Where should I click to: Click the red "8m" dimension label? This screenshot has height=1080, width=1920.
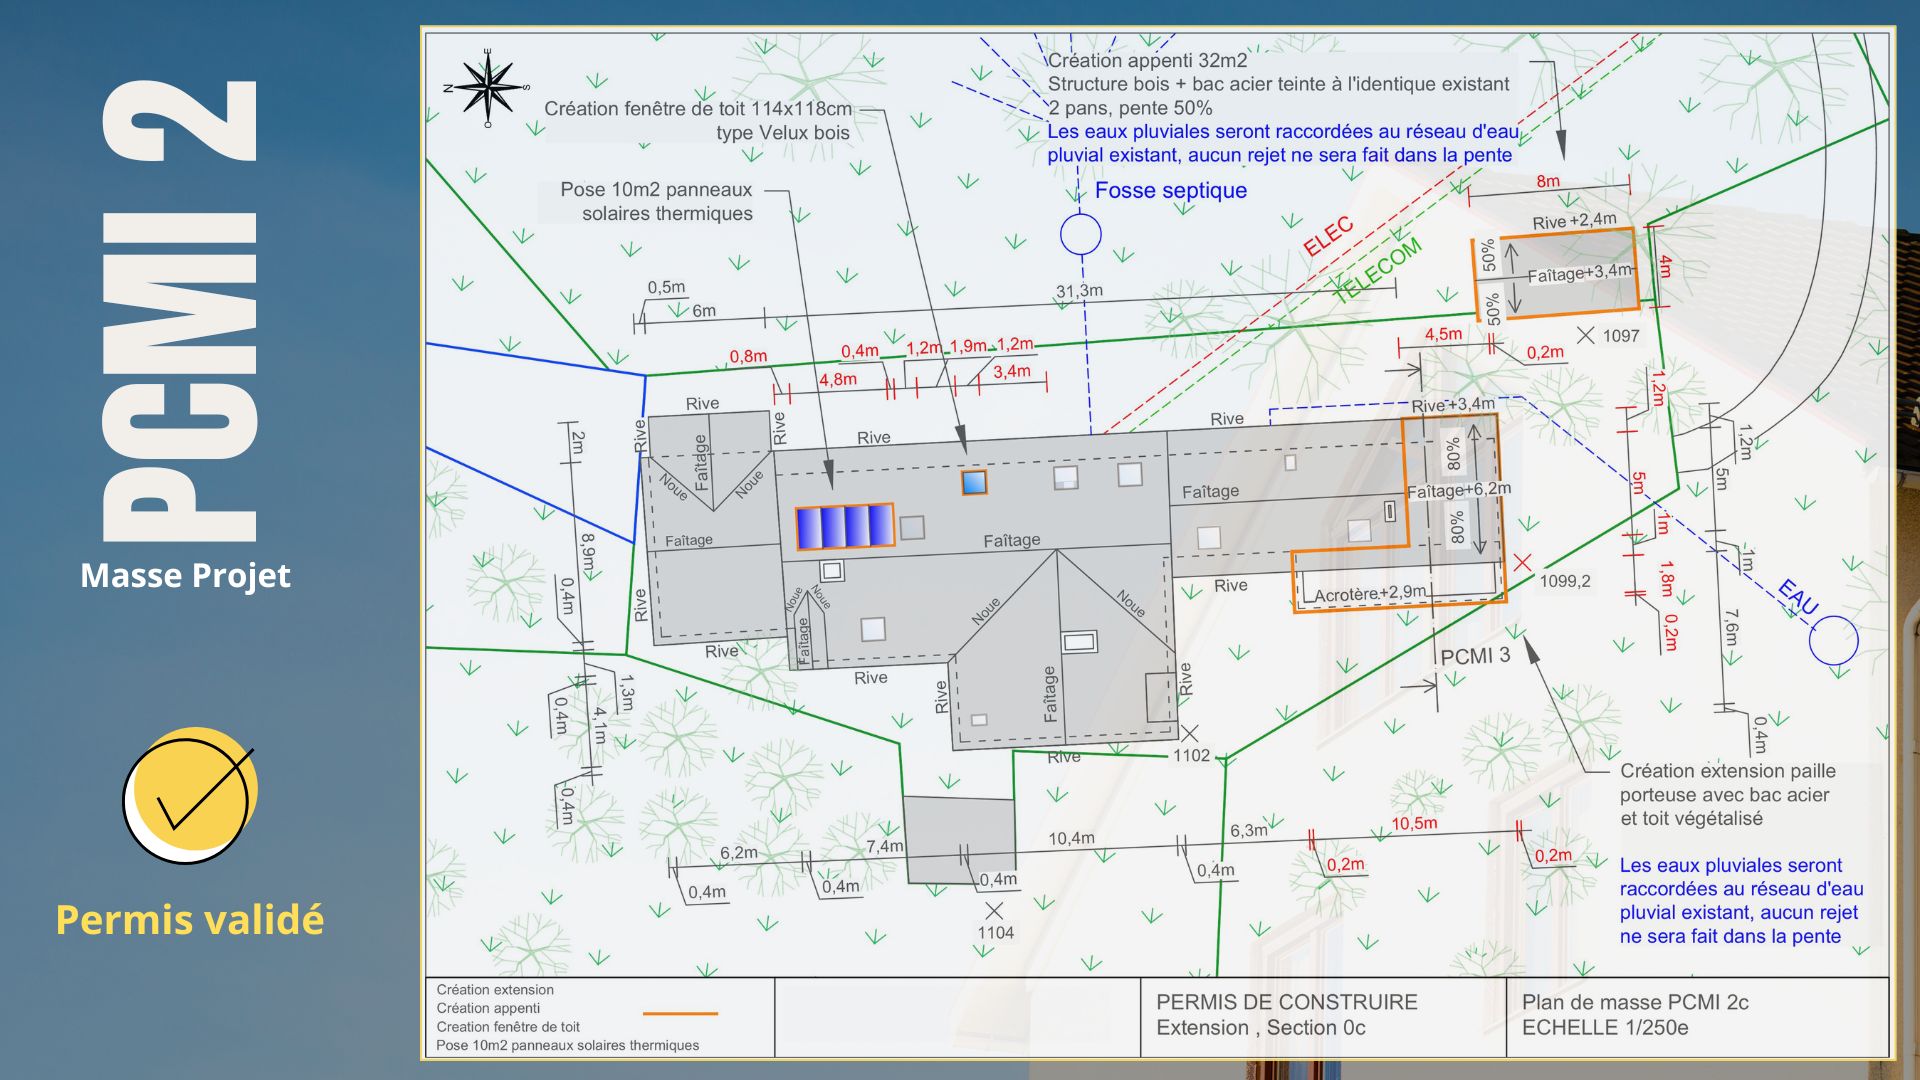point(1548,181)
